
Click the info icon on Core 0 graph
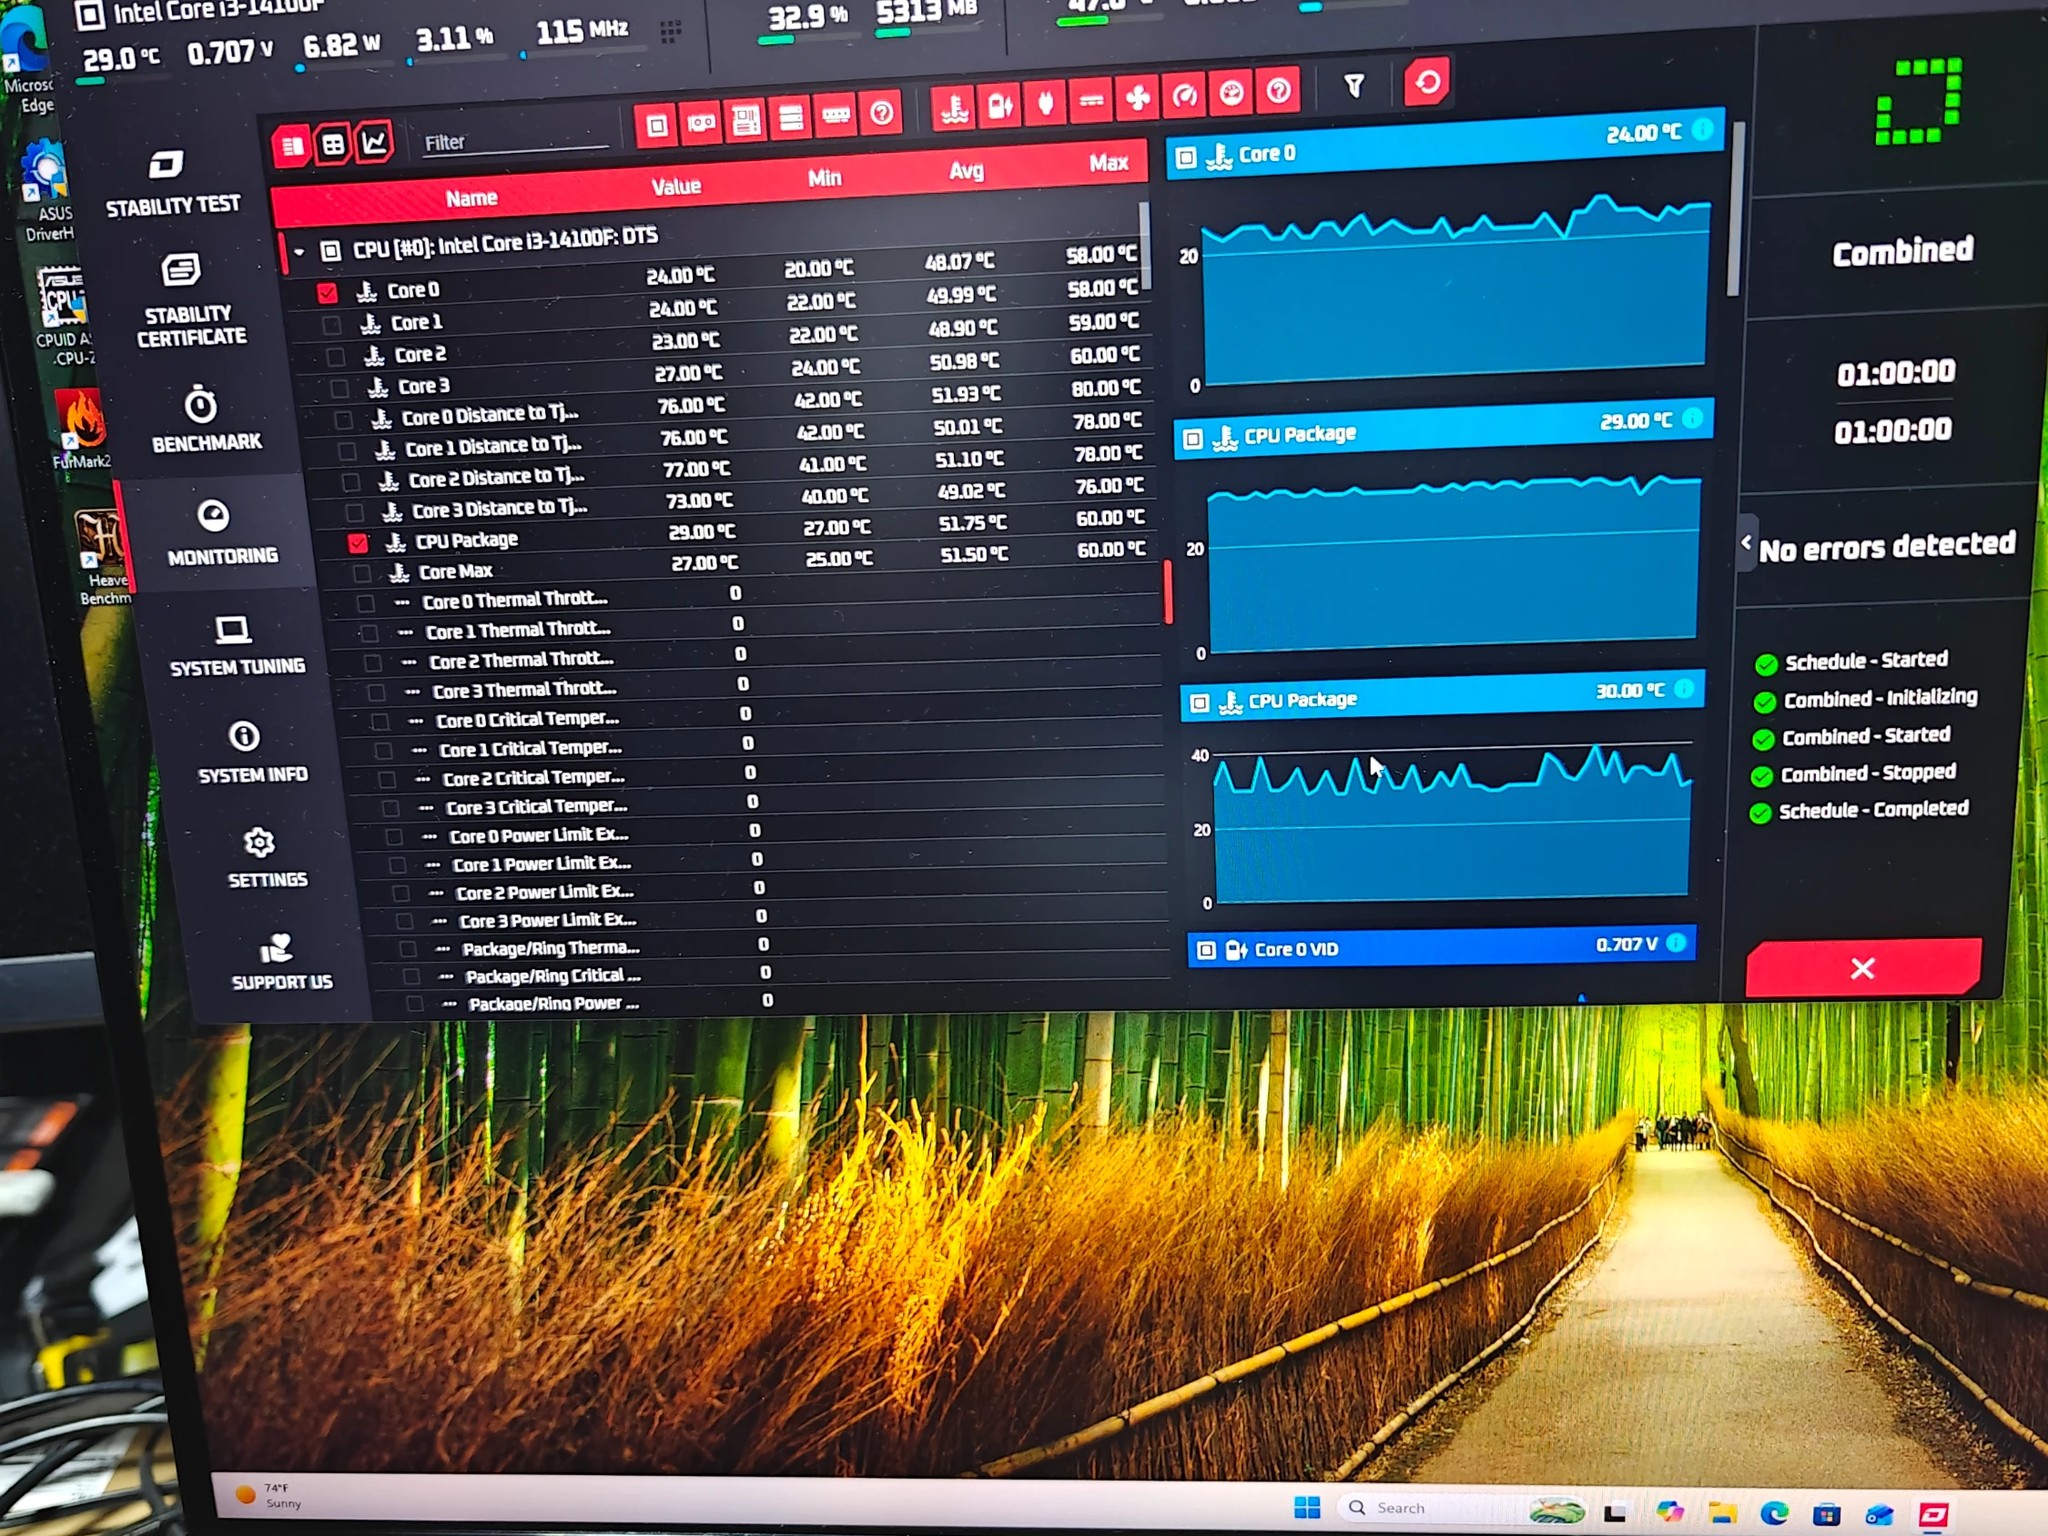pos(1702,129)
